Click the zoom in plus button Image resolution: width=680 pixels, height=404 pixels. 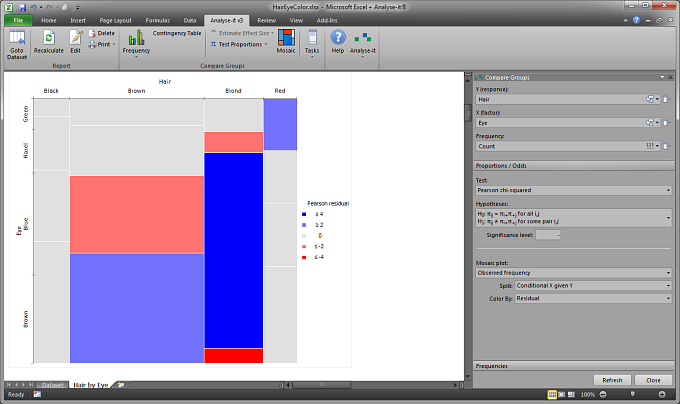pos(662,394)
